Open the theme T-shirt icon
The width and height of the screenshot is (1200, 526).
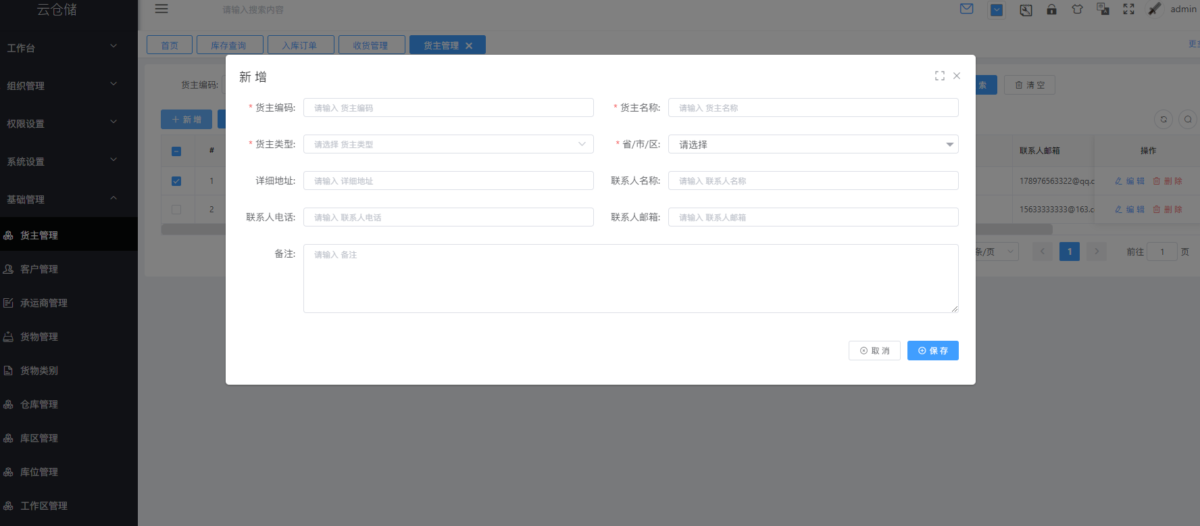(1077, 10)
